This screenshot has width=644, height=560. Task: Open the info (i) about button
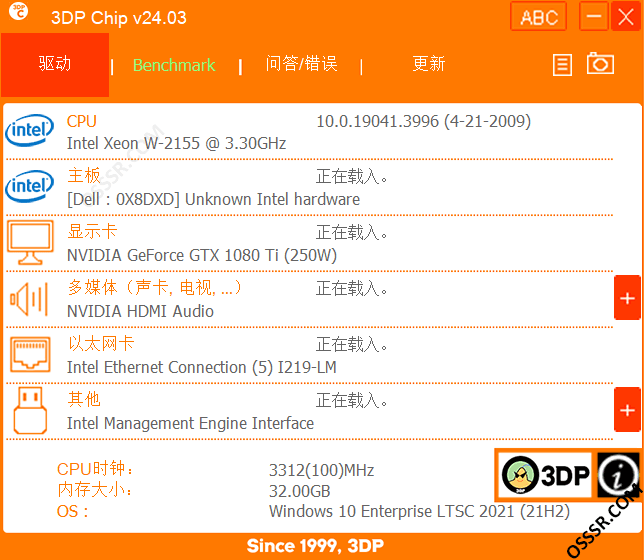coord(618,475)
